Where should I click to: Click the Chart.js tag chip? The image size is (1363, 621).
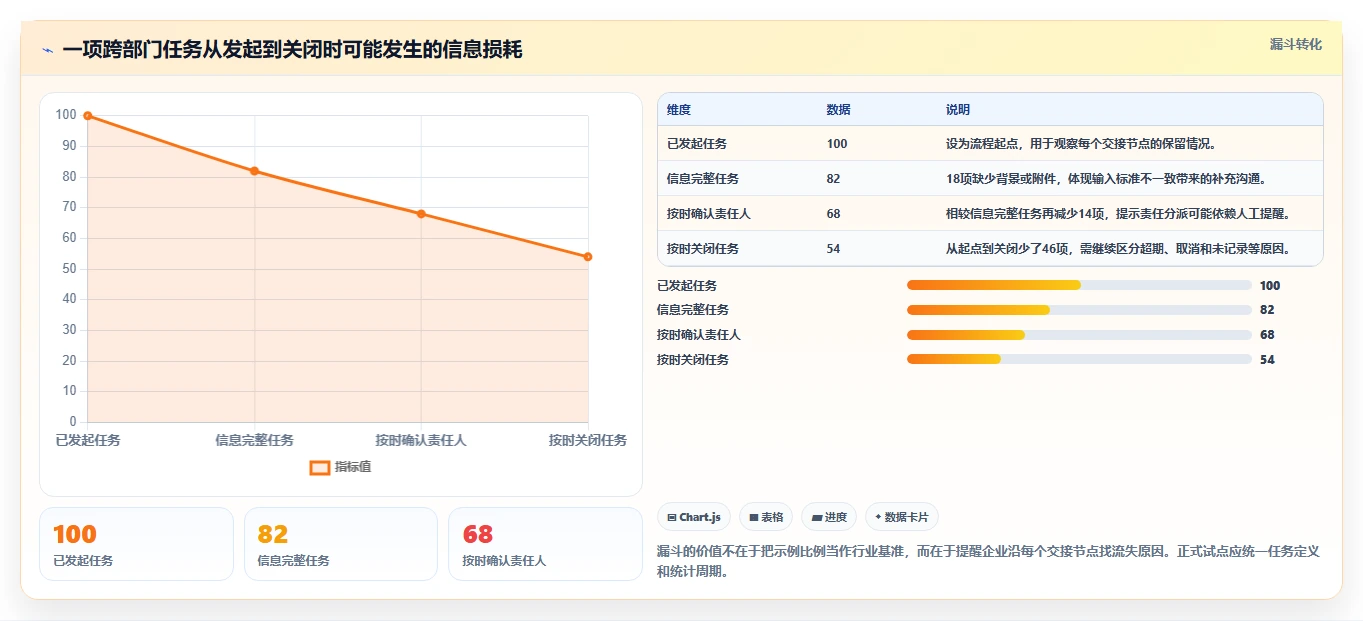click(693, 517)
